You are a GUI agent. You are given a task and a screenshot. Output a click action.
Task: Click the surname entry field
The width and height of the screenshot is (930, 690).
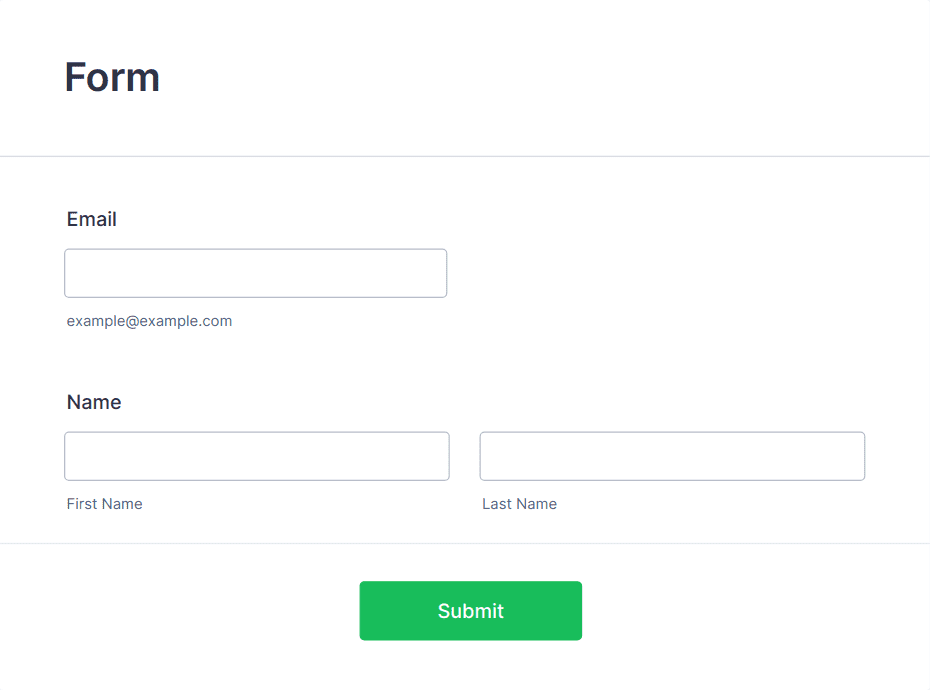click(672, 456)
